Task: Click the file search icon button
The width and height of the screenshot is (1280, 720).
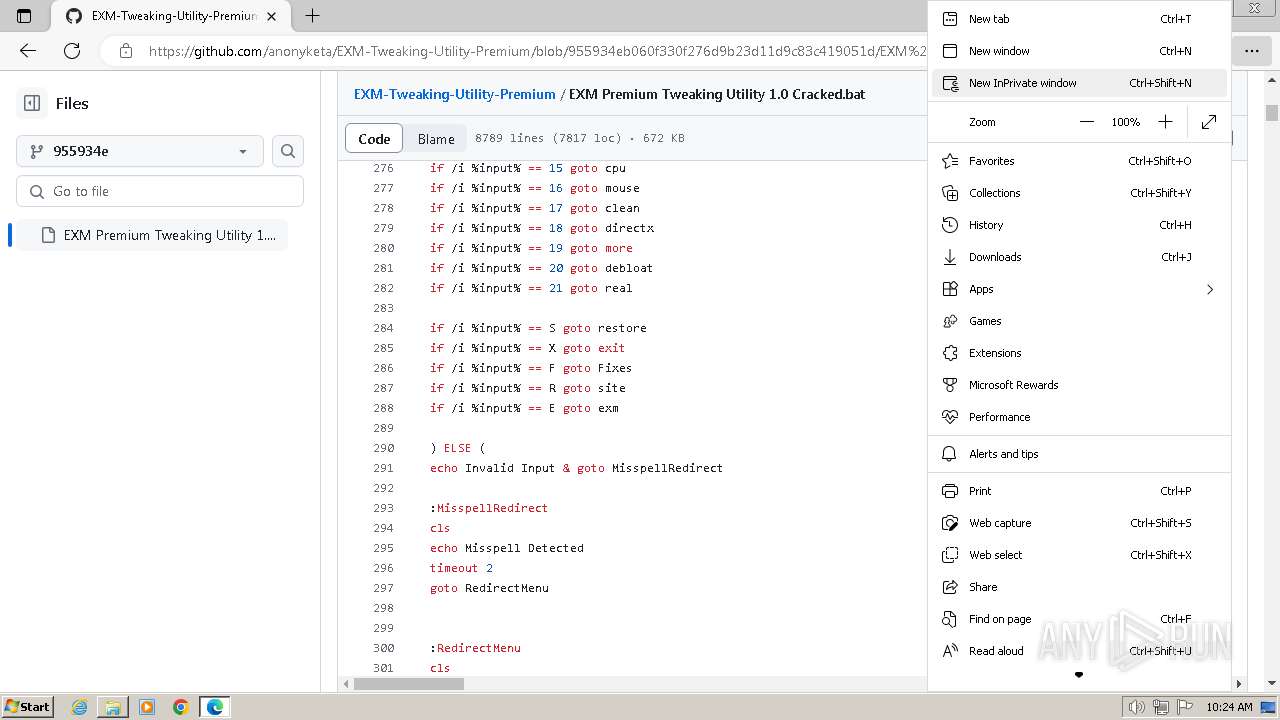Action: 288,151
